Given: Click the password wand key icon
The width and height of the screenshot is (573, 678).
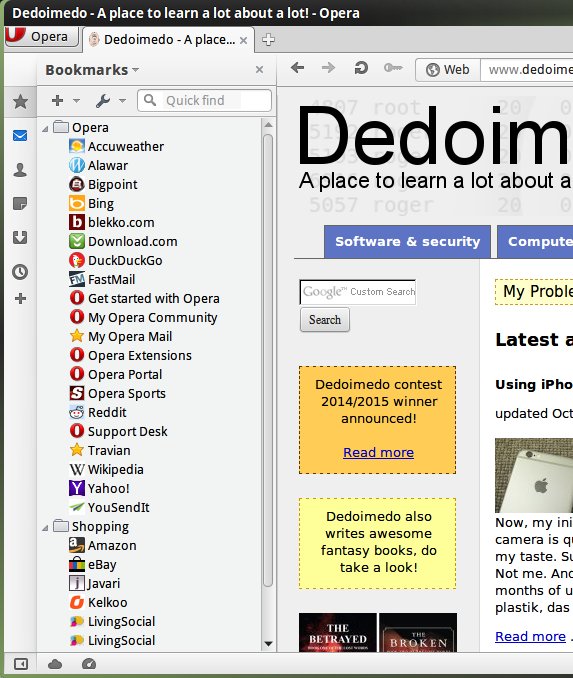Looking at the screenshot, I should point(393,68).
